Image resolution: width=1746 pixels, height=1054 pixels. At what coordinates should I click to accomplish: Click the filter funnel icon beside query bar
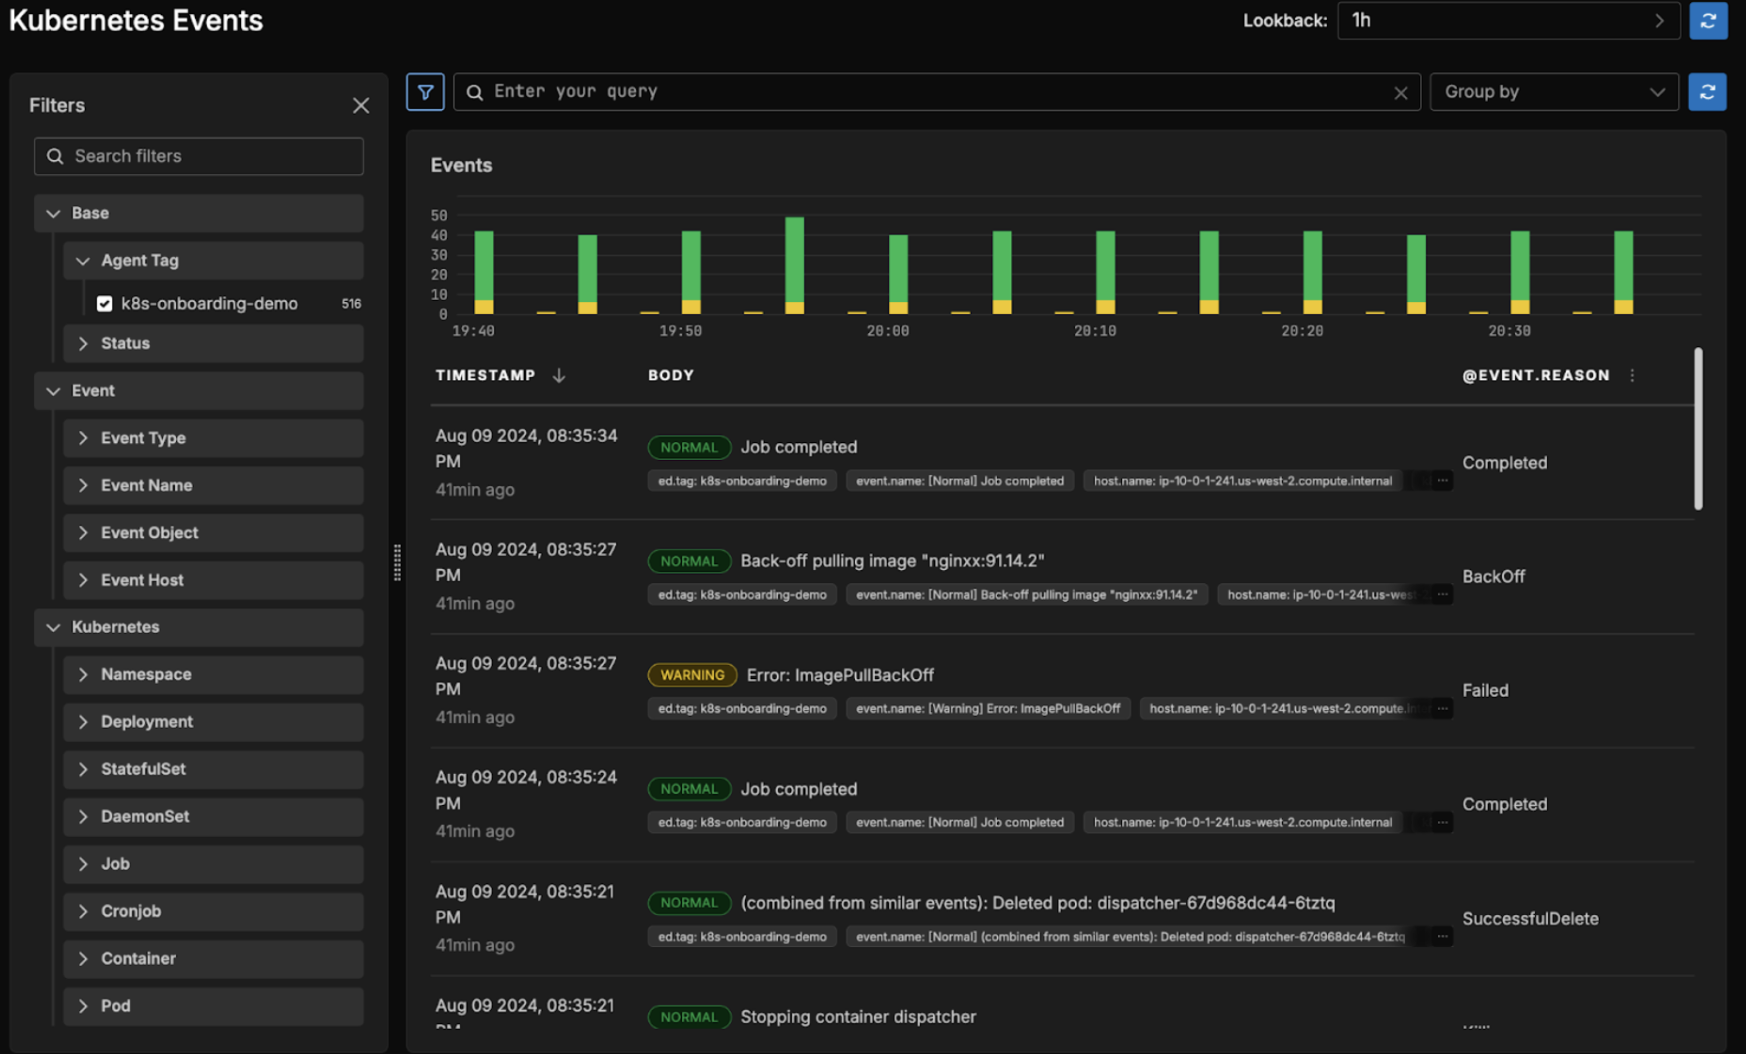(x=425, y=92)
